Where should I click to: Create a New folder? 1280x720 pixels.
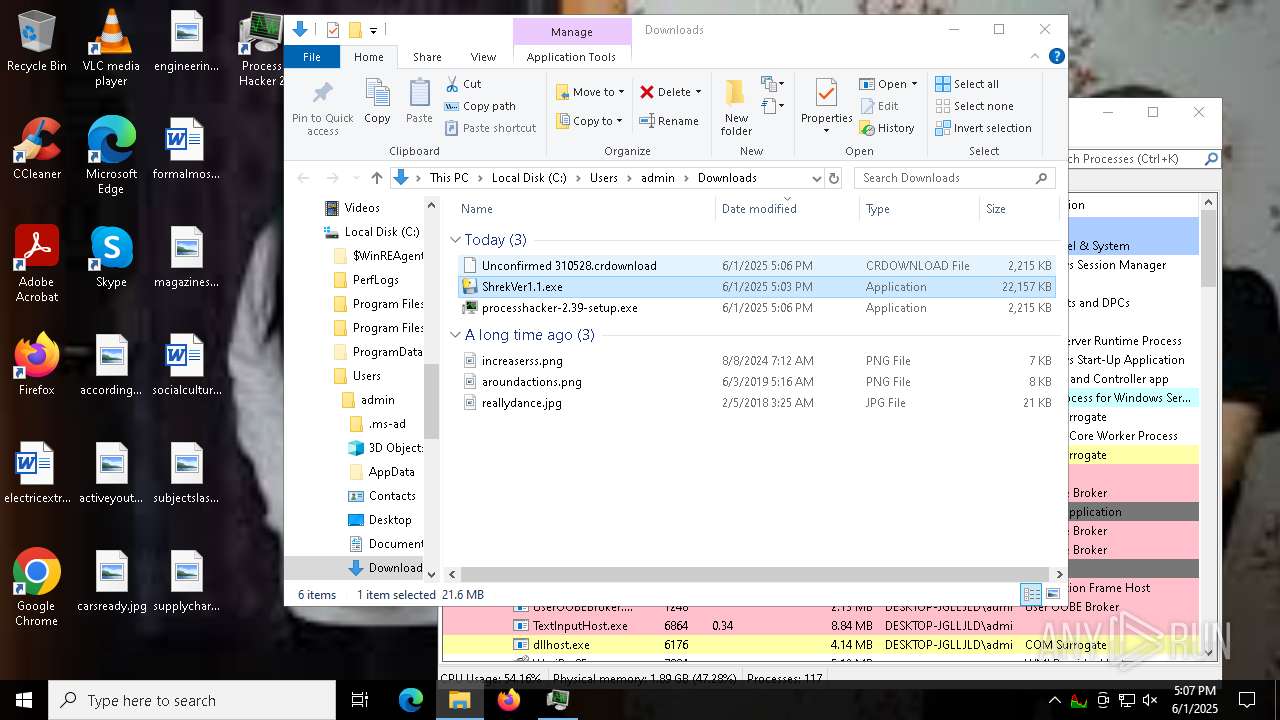(x=736, y=108)
